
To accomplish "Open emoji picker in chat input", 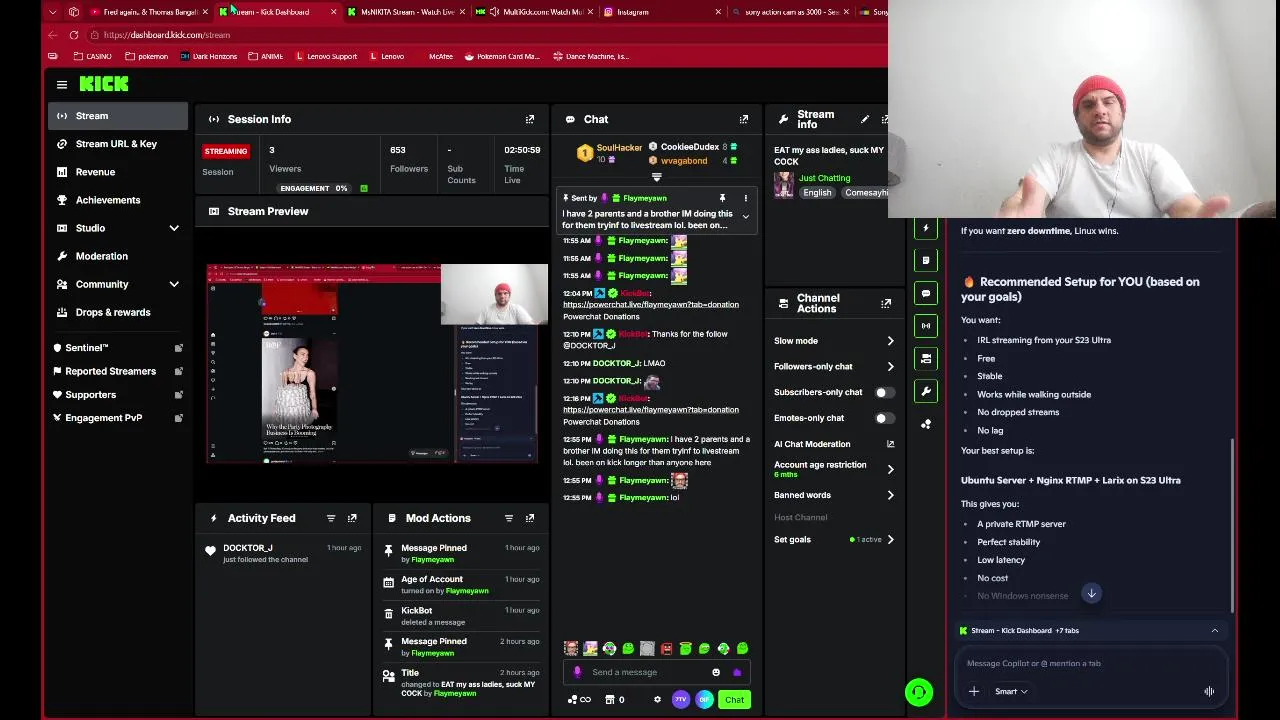I will pos(716,672).
